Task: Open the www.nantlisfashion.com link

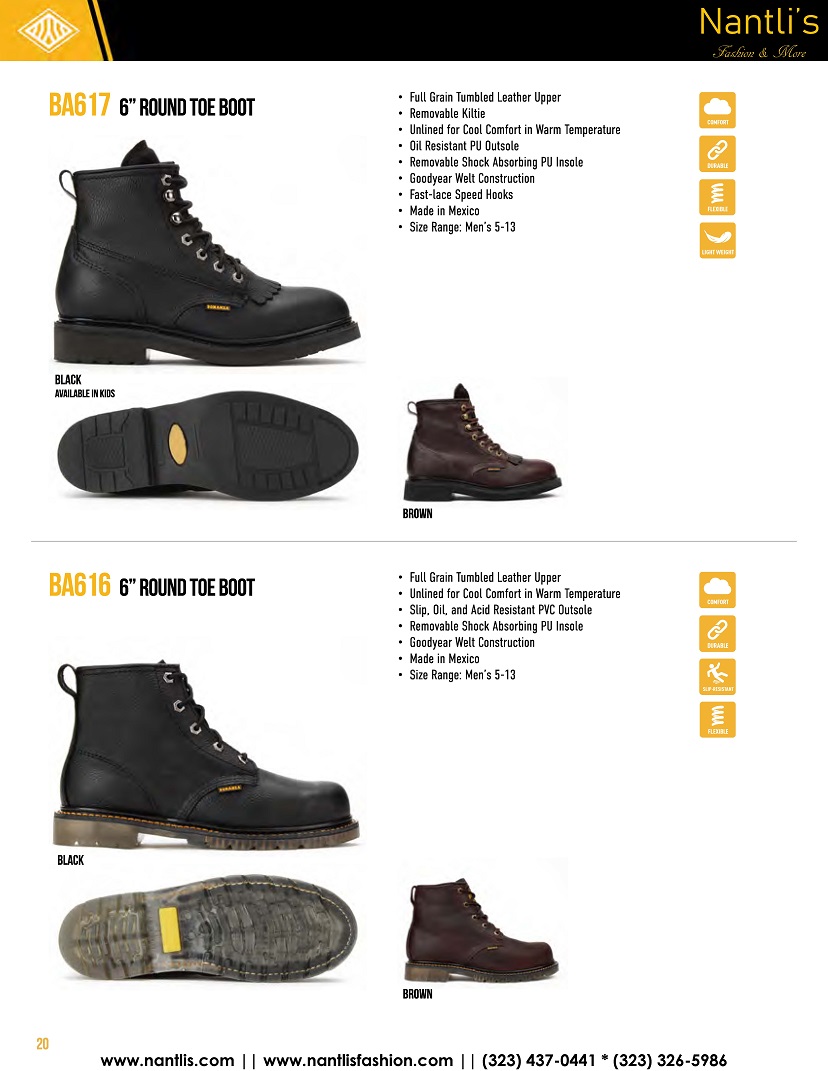Action: pos(358,1060)
